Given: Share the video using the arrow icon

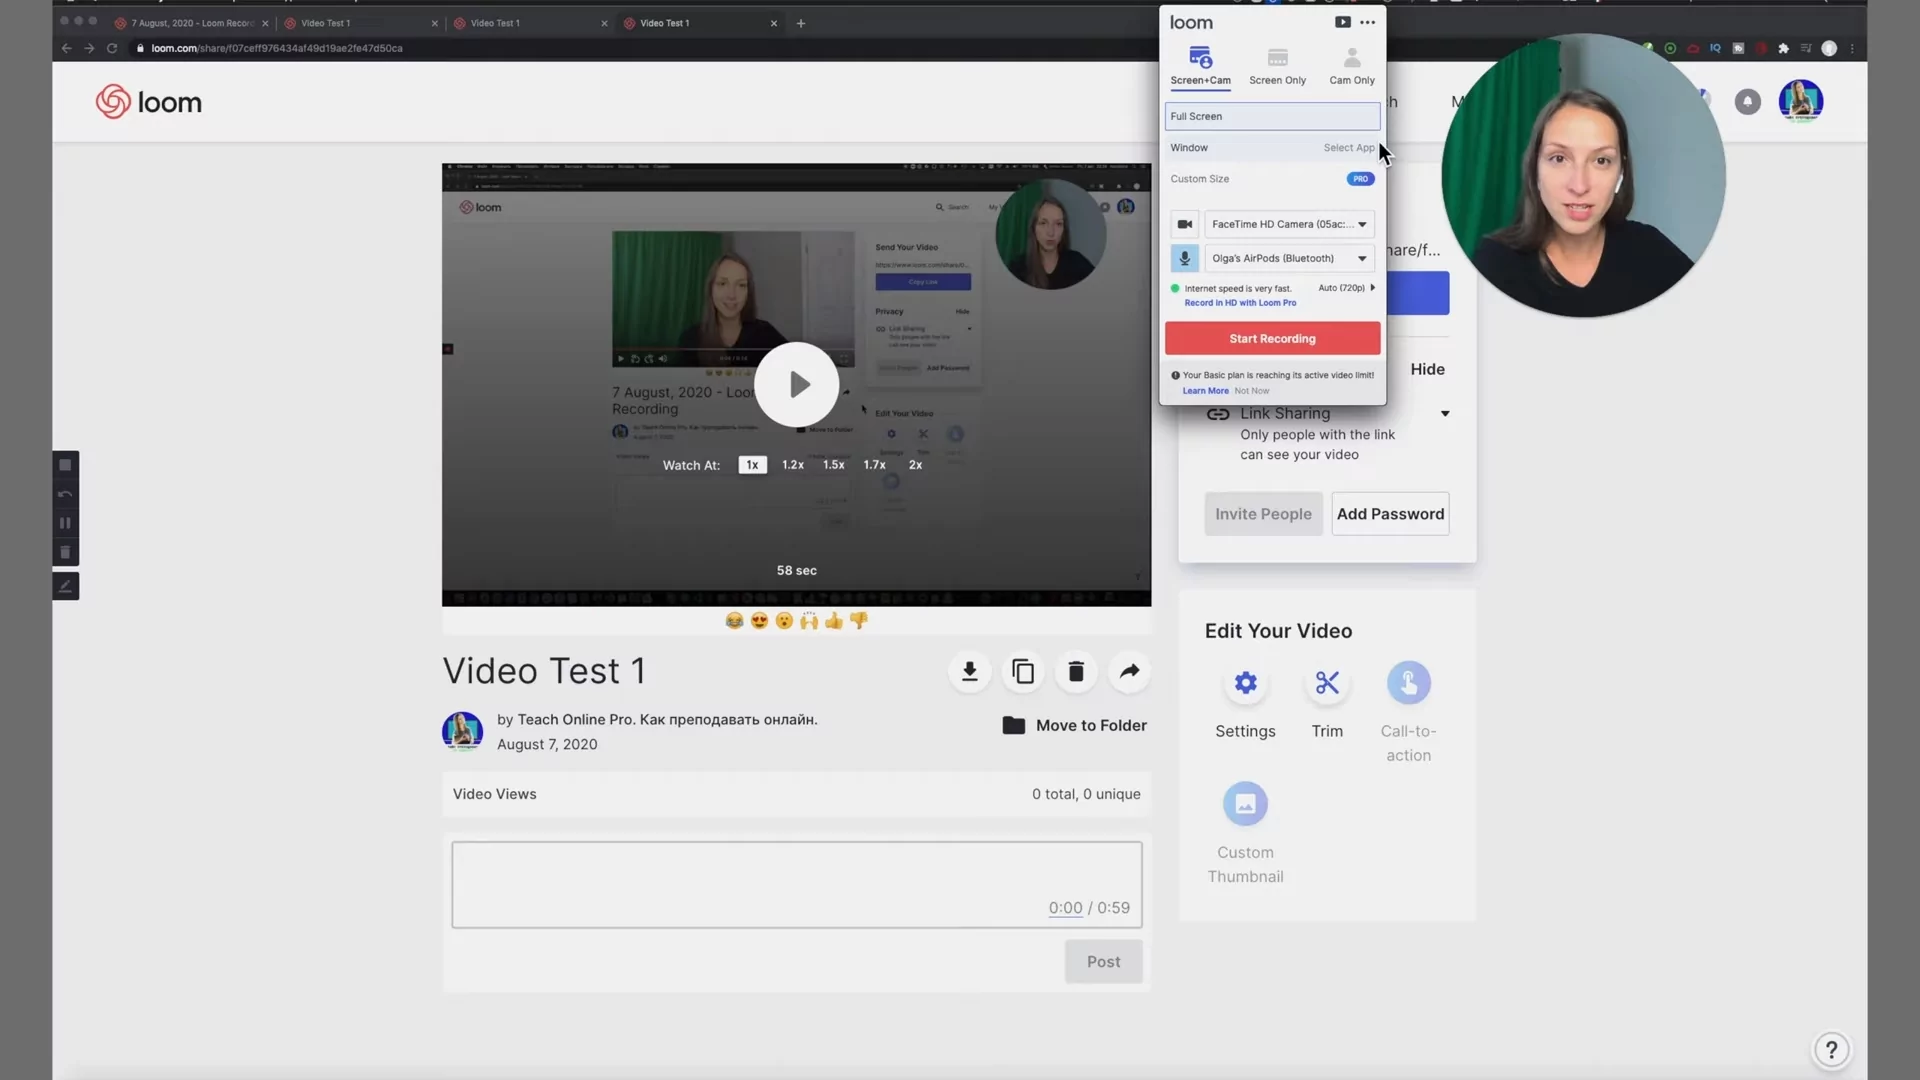Looking at the screenshot, I should tap(1129, 672).
